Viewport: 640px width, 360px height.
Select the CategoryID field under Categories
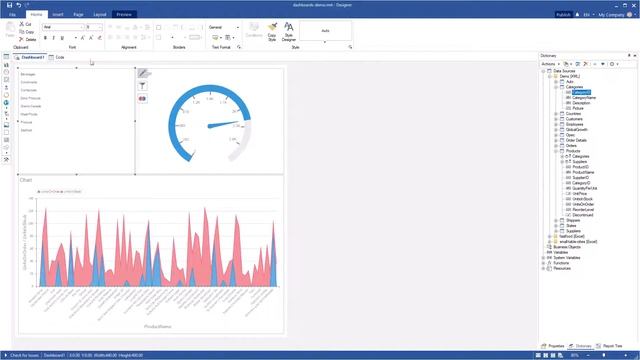click(x=581, y=92)
